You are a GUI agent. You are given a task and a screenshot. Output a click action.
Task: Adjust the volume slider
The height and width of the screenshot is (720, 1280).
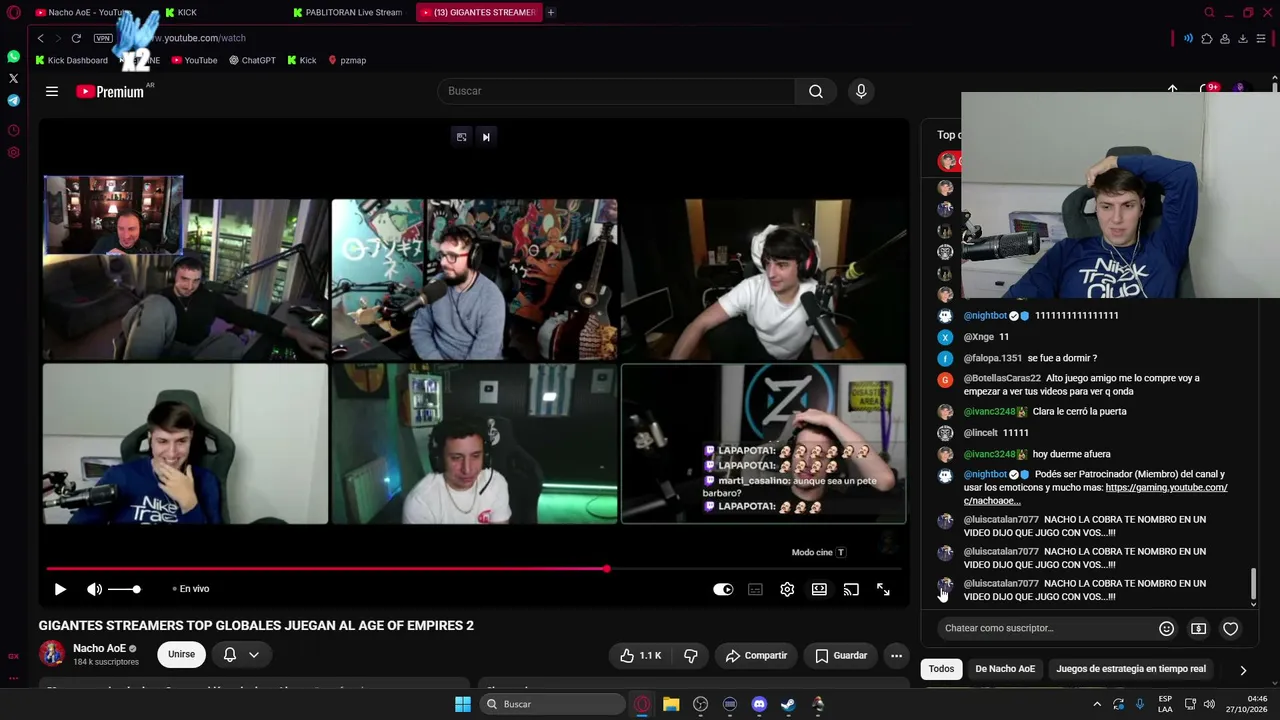(124, 589)
